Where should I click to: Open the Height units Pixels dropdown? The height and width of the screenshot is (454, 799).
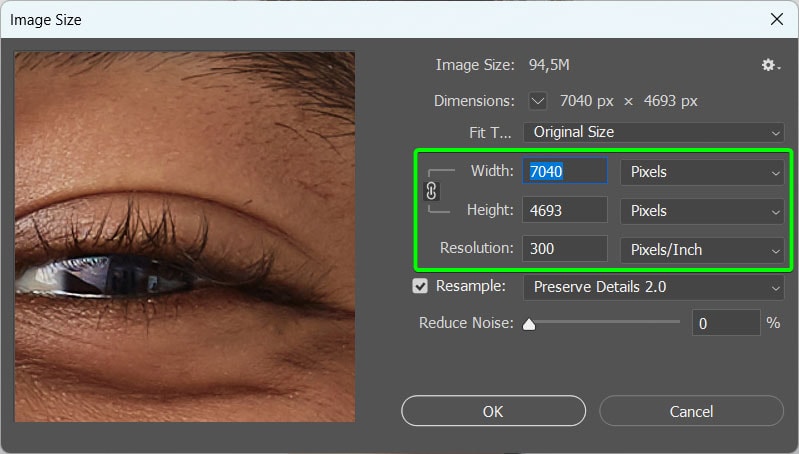point(702,211)
